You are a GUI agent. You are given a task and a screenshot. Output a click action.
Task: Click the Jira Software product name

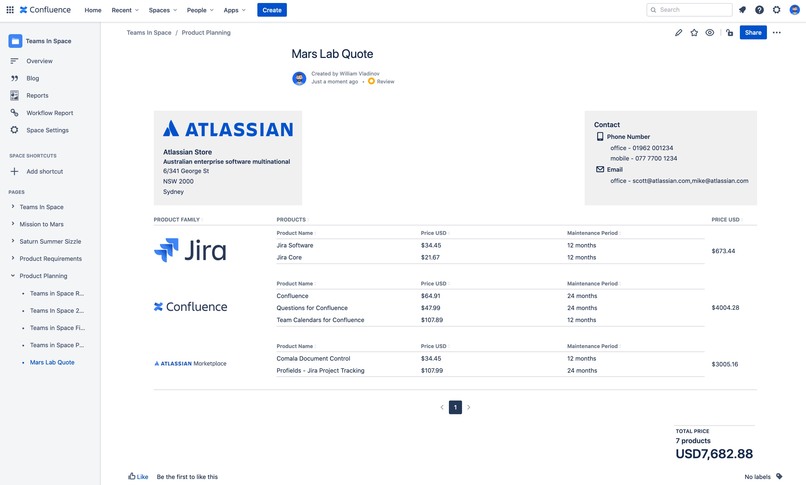(295, 246)
